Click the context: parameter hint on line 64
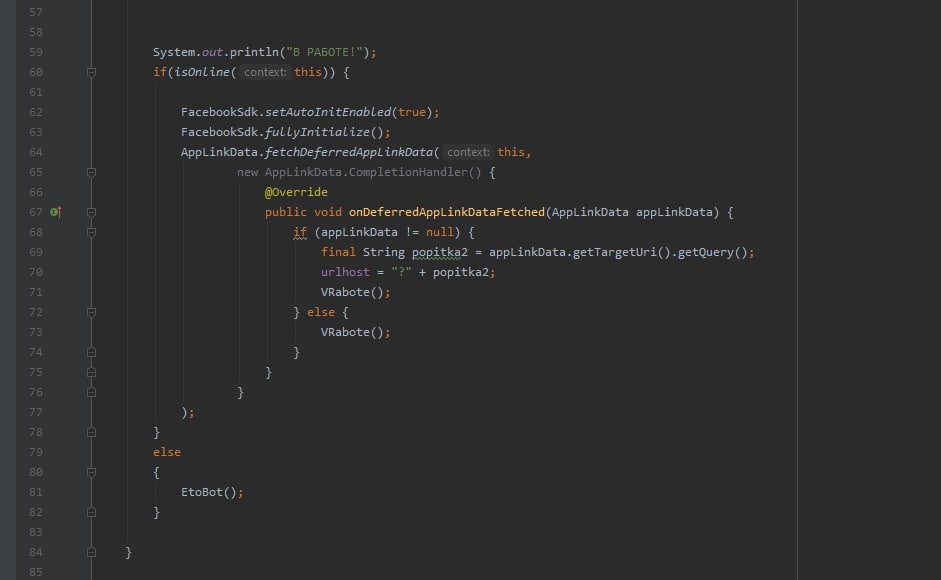The image size is (941, 580). click(x=468, y=152)
